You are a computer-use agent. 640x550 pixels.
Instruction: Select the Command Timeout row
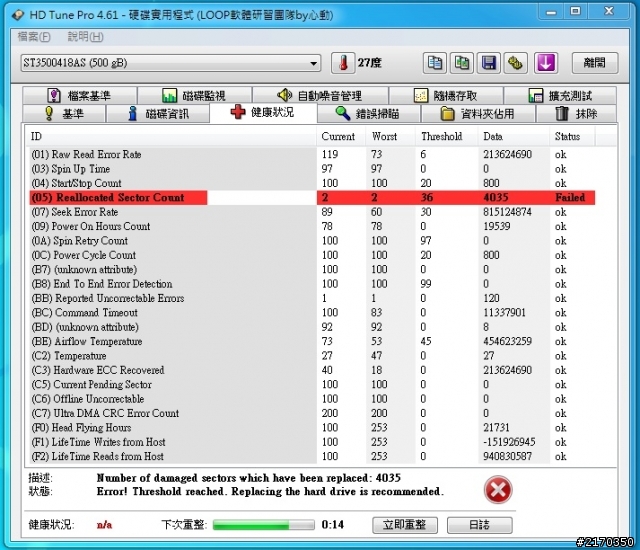tap(312, 313)
